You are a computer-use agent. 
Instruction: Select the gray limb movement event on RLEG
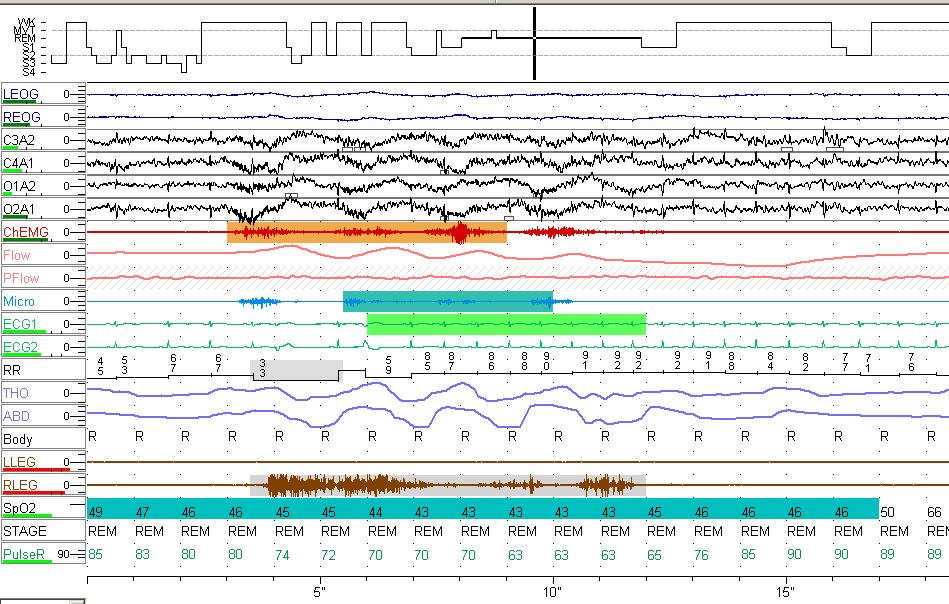(x=448, y=485)
